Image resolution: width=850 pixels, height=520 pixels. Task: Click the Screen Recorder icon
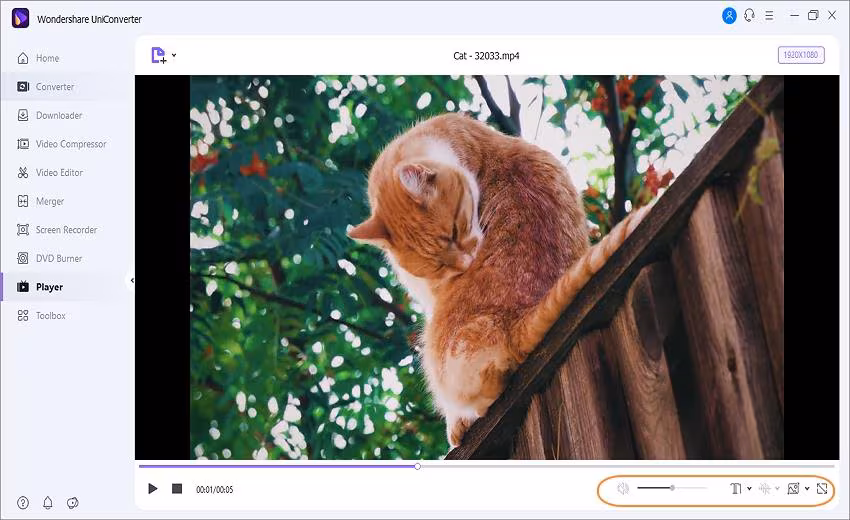click(23, 230)
